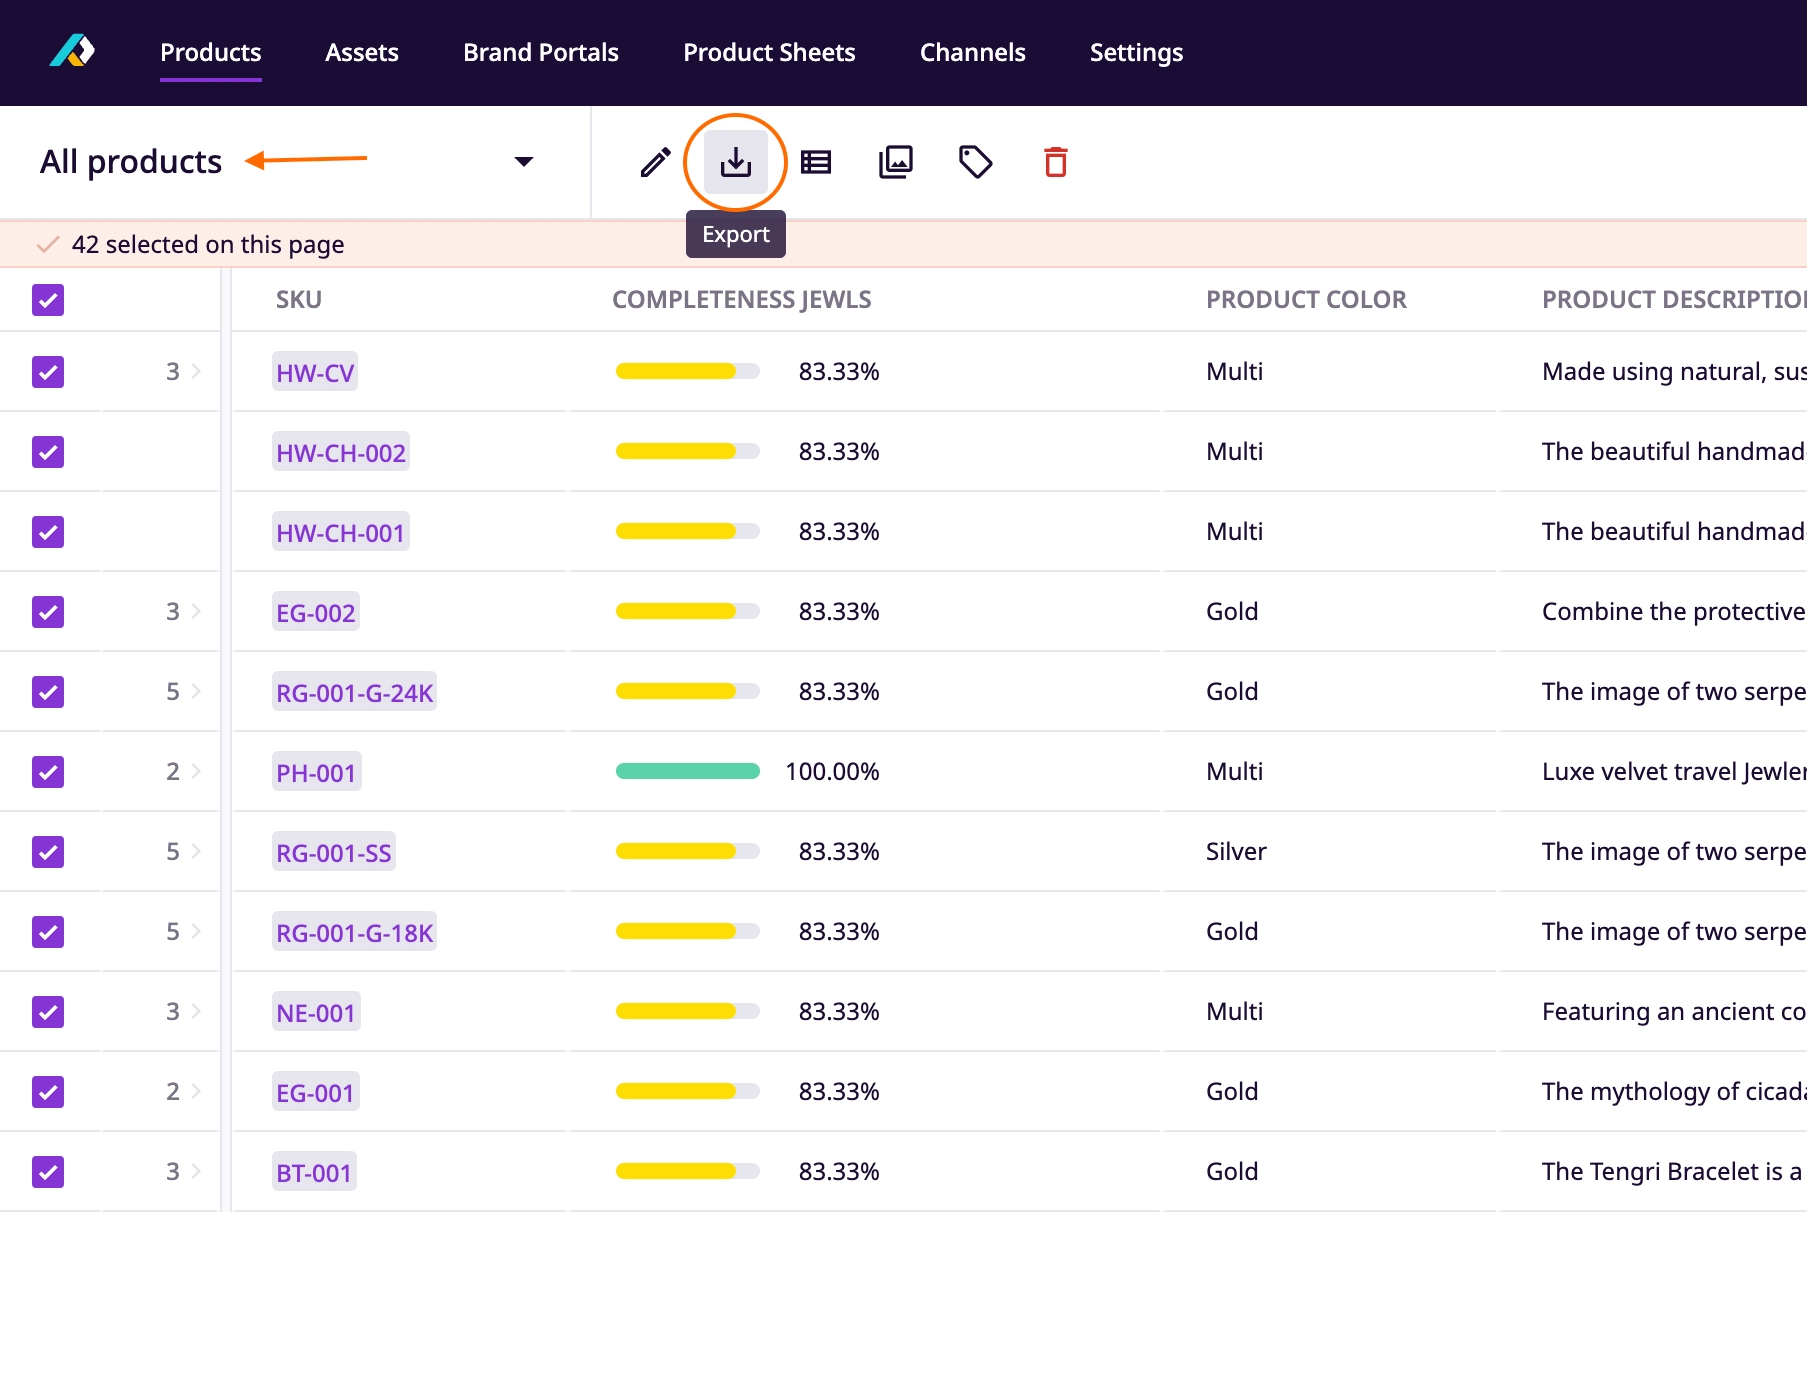This screenshot has height=1374, width=1807.
Task: Click the yellow completeness bar of HW-CV
Action: pos(688,371)
